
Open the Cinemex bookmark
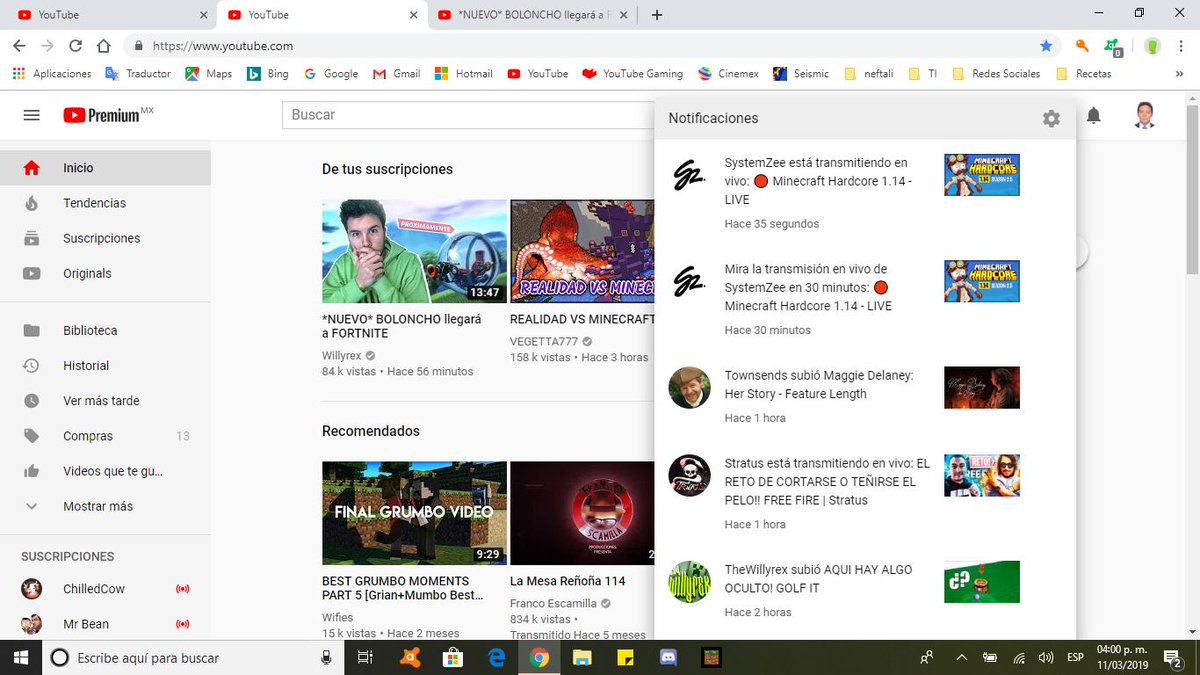(726, 74)
